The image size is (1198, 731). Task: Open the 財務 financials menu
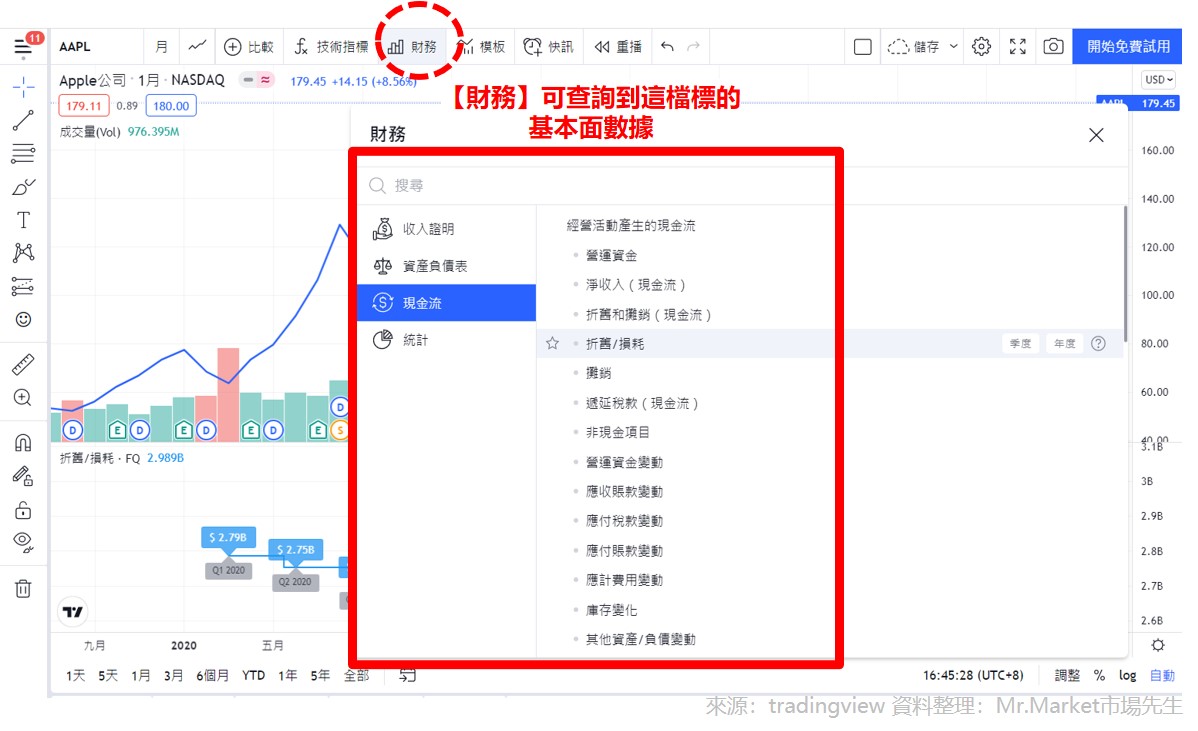click(413, 47)
